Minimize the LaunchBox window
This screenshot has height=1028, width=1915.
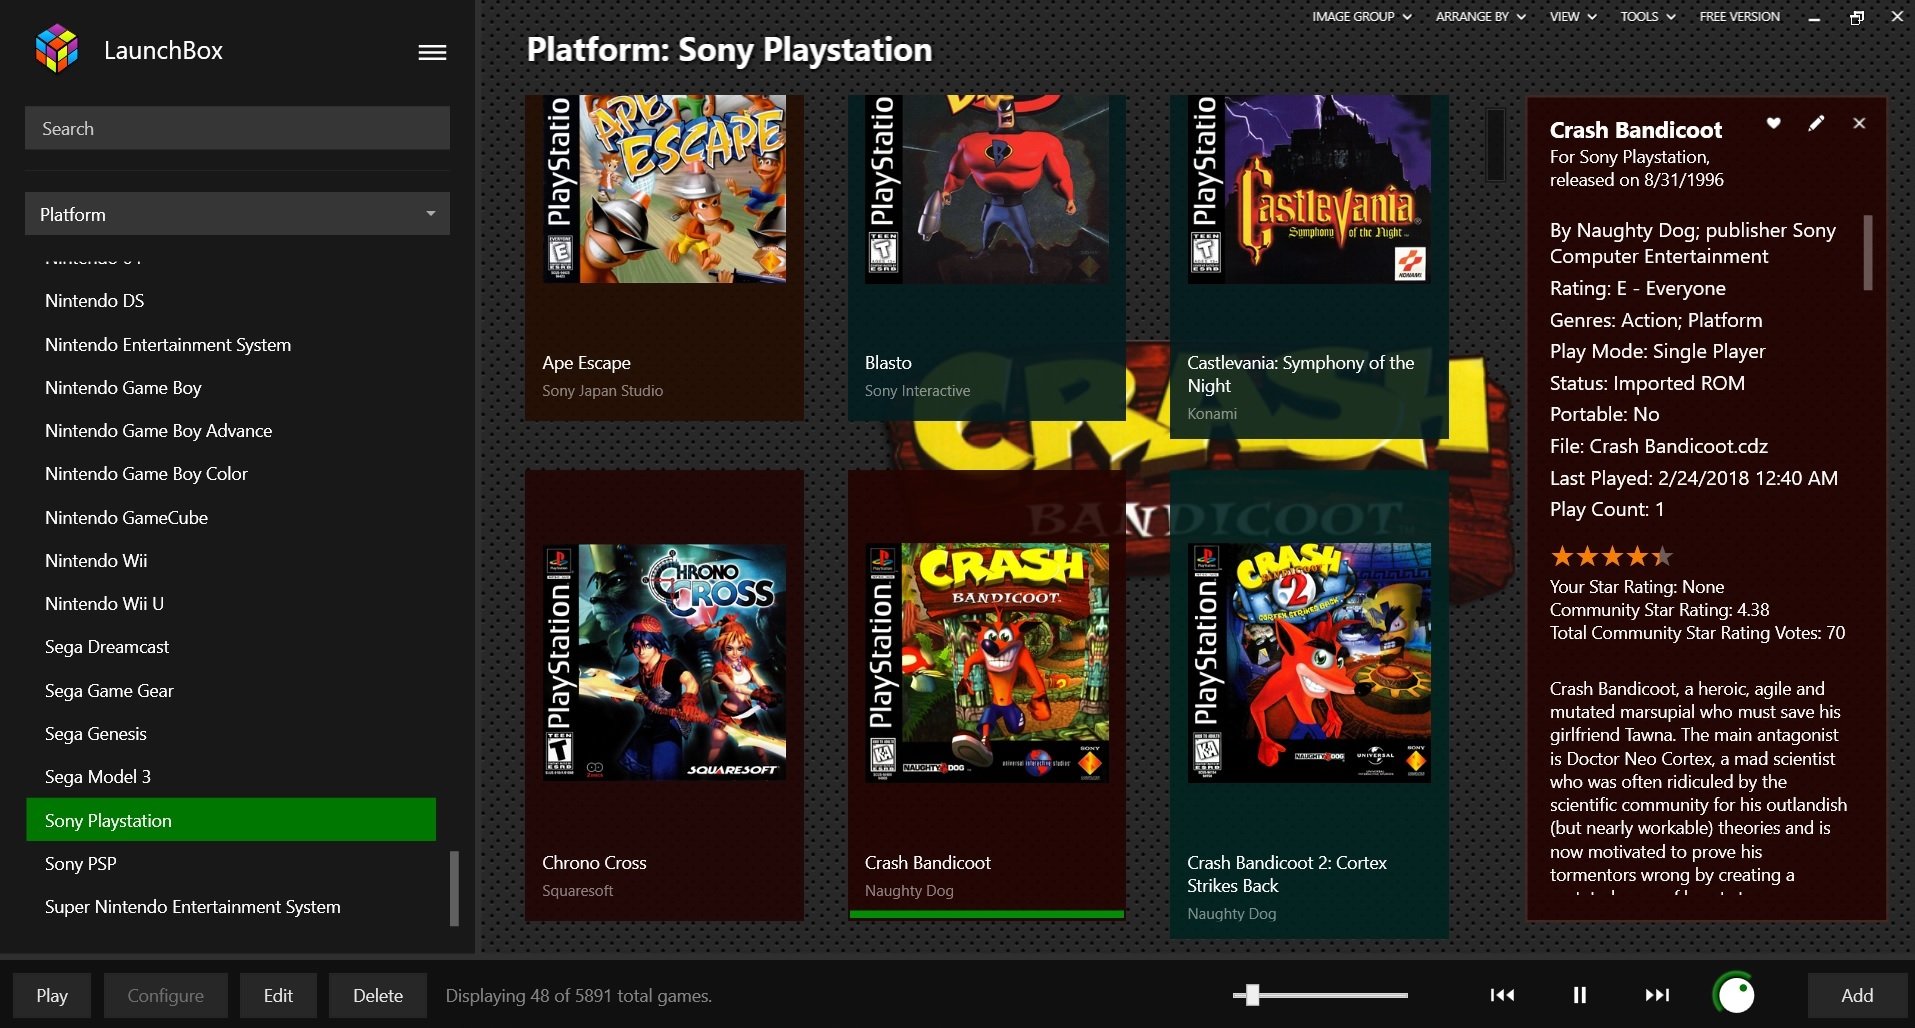pos(1814,17)
